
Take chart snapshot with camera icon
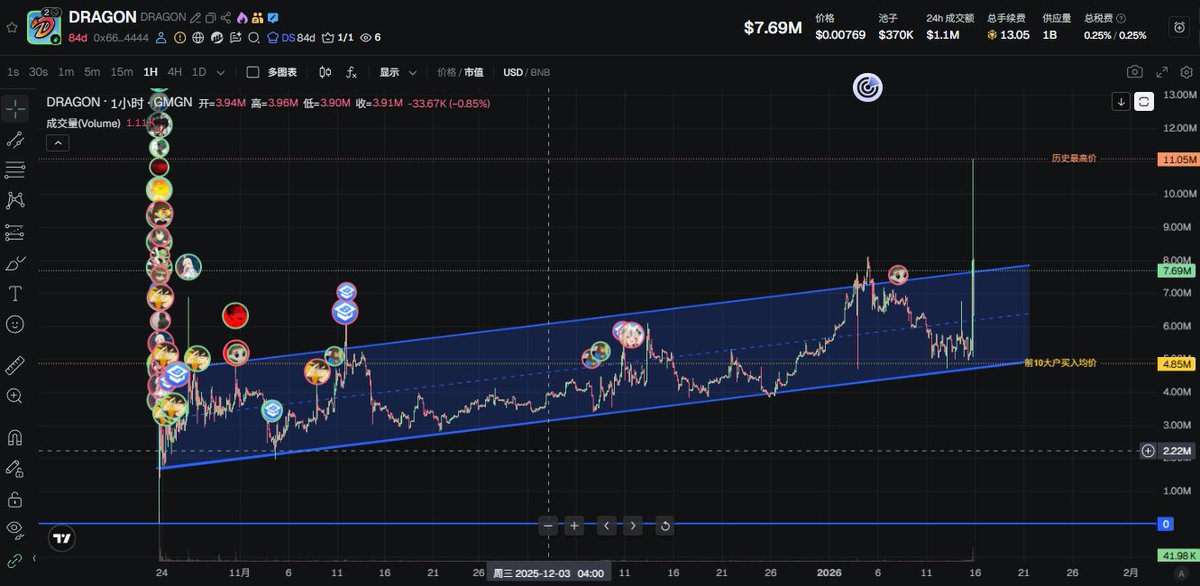(1135, 72)
